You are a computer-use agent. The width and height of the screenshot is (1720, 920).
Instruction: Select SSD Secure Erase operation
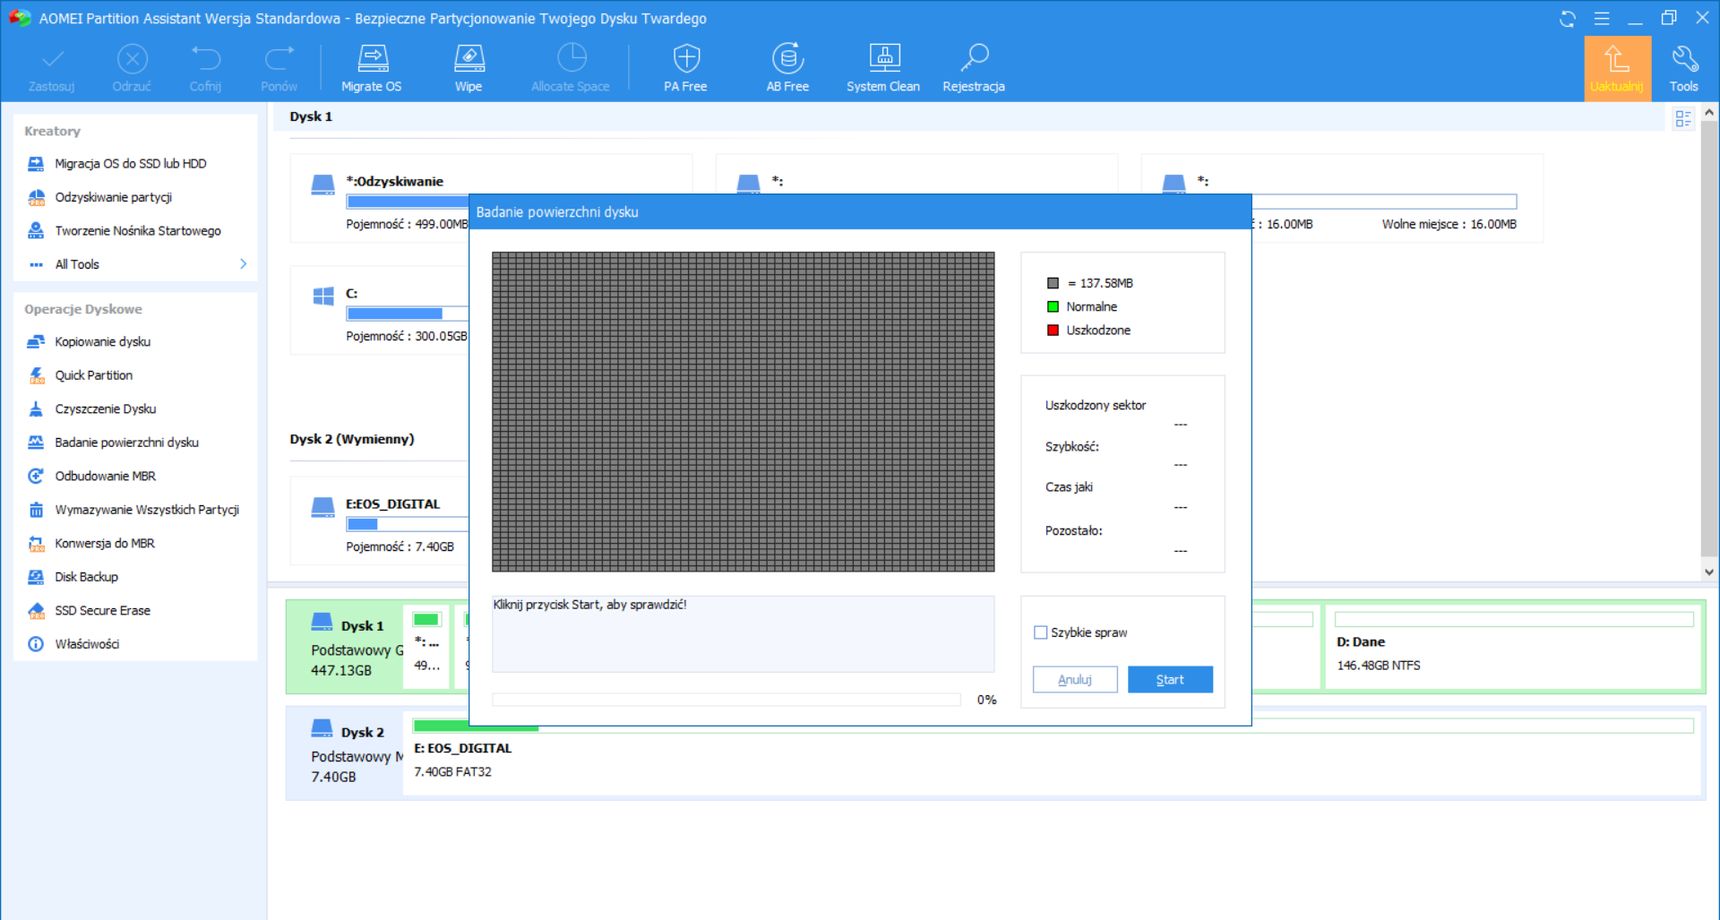tap(103, 610)
